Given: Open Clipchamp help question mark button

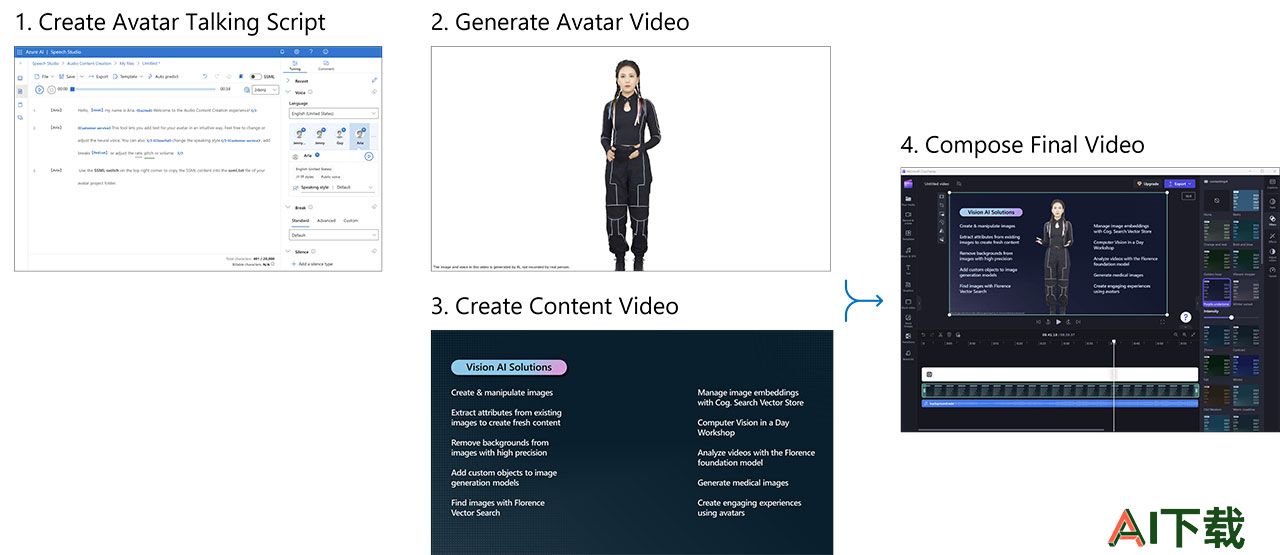Looking at the screenshot, I should pos(1186,317).
